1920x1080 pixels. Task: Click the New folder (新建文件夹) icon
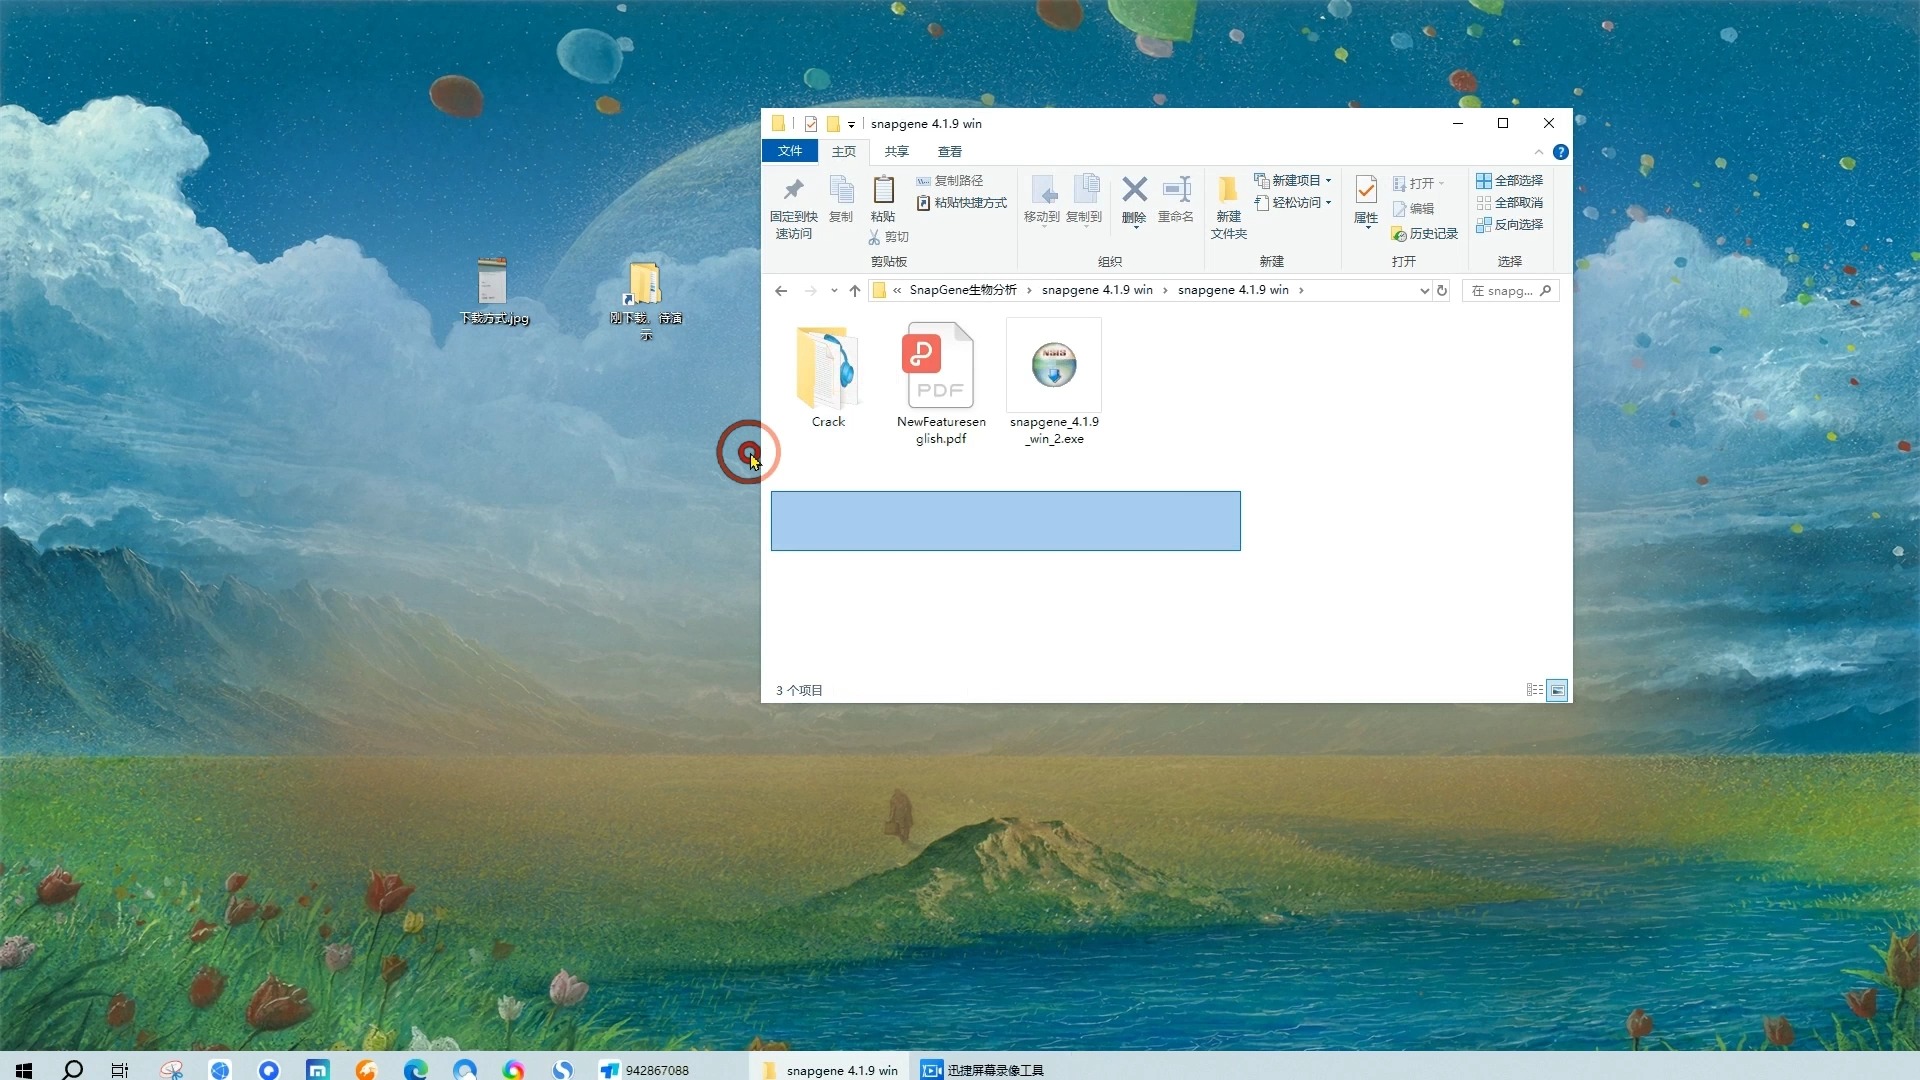click(x=1228, y=190)
